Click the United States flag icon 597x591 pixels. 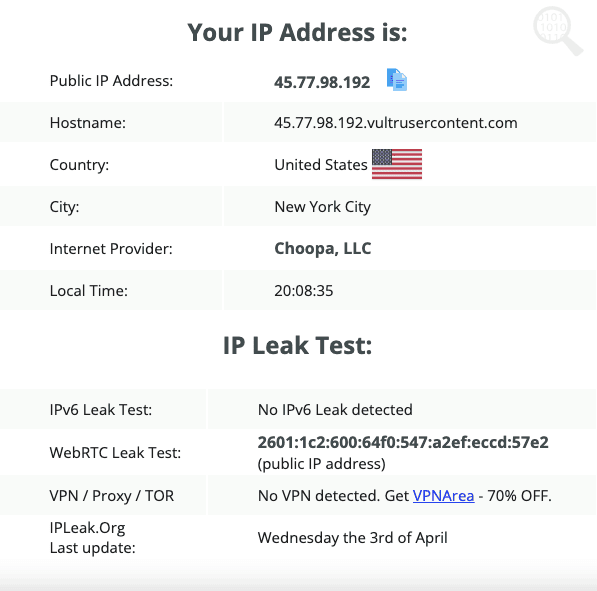(397, 164)
